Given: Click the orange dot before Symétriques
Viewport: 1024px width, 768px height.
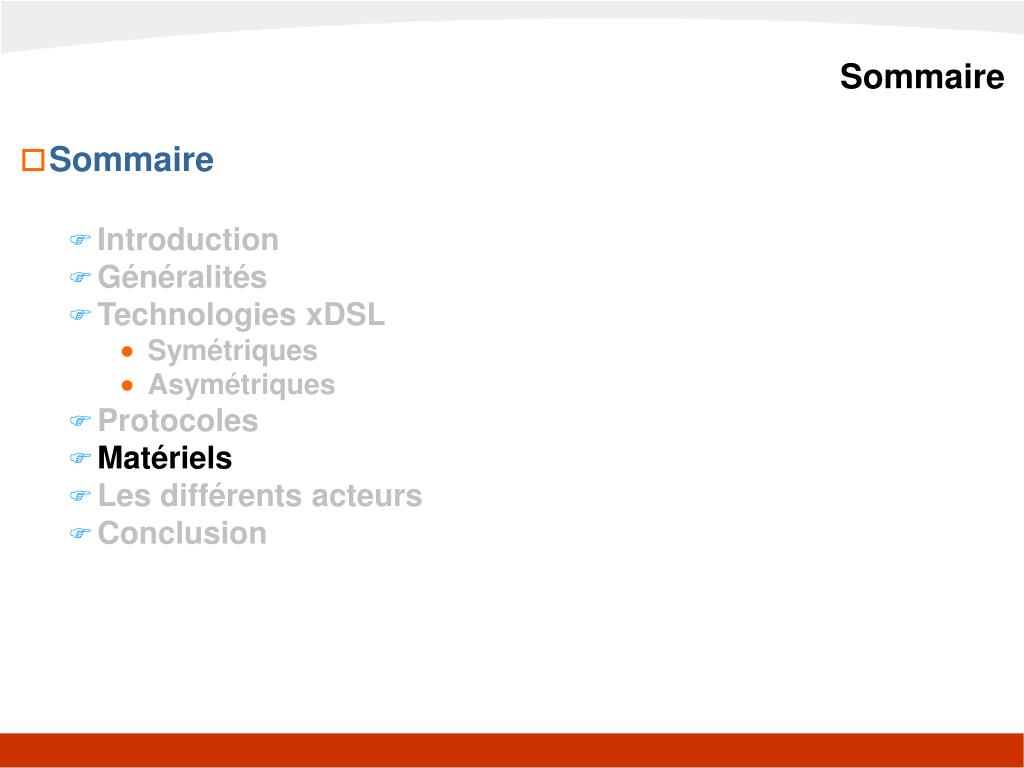Looking at the screenshot, I should click(127, 352).
